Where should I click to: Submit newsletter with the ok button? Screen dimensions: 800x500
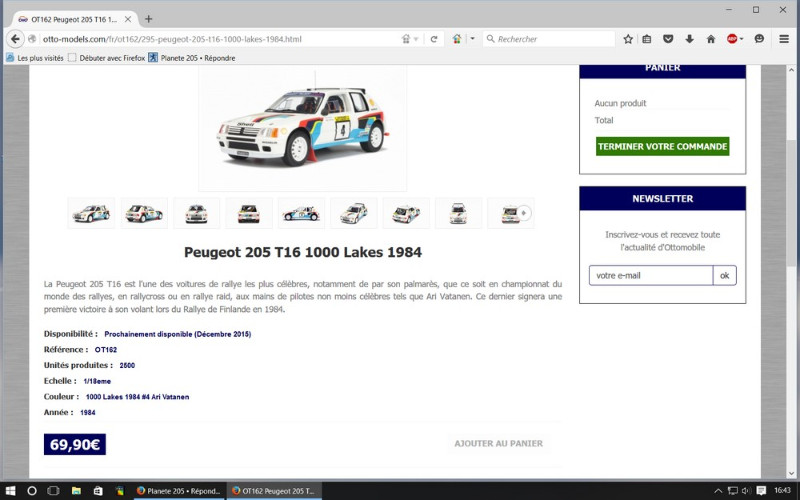point(724,276)
